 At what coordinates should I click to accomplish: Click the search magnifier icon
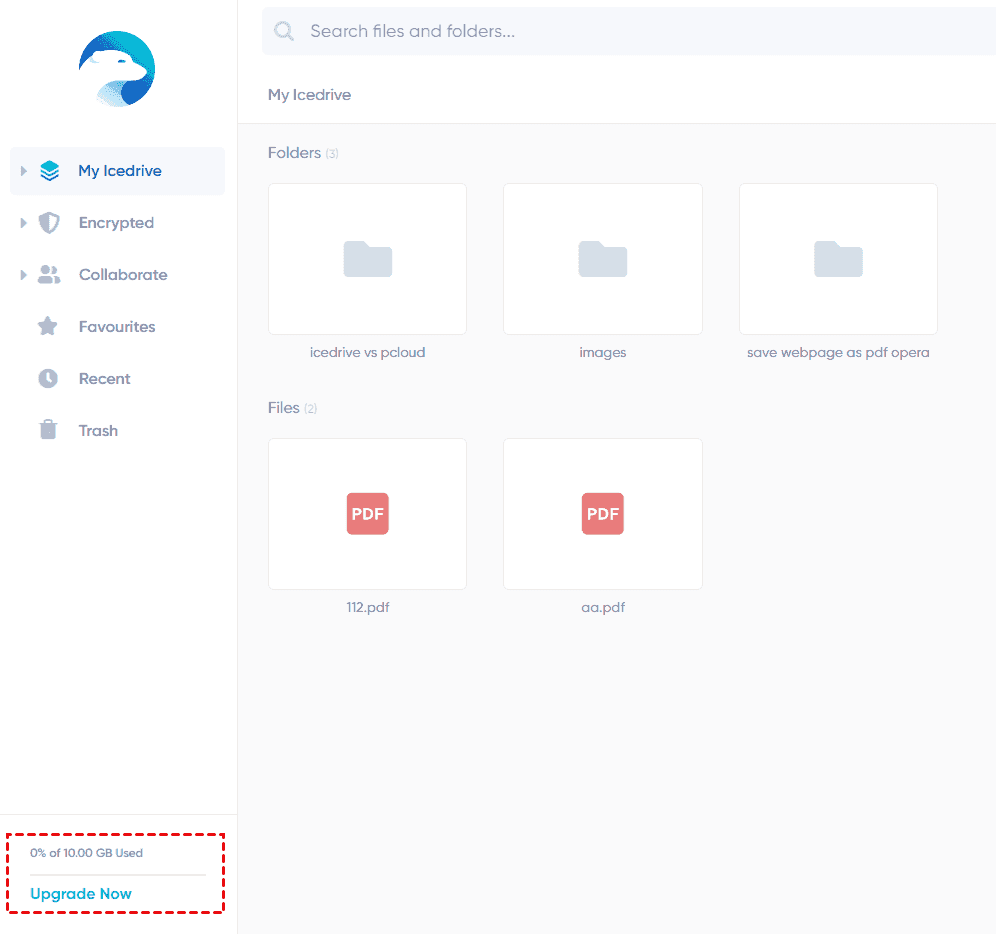coord(284,31)
